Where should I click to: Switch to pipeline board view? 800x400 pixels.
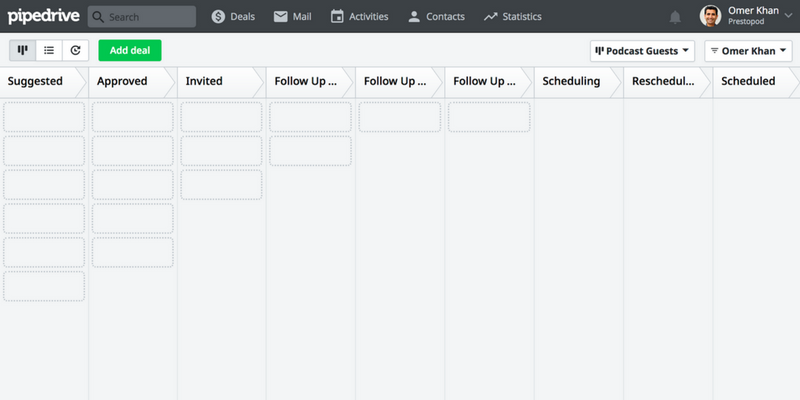tap(22, 50)
